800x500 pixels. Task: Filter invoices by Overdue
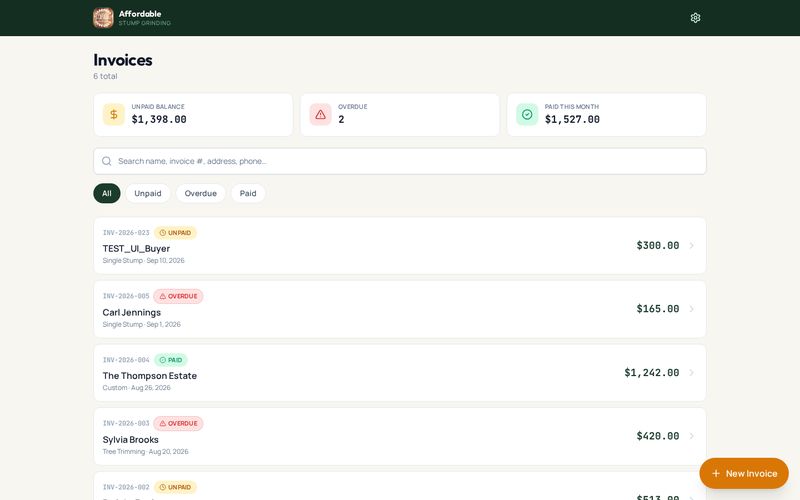[201, 193]
